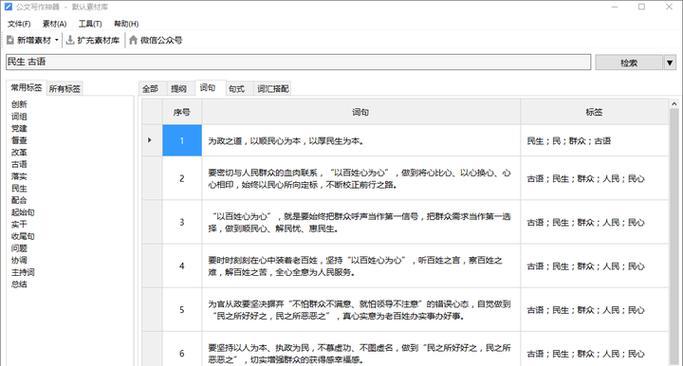Select the 民生 tag in sidebar

[x=19, y=188]
